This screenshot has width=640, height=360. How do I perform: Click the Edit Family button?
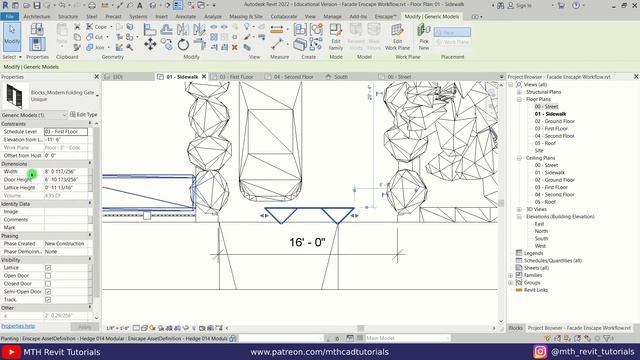(x=336, y=37)
